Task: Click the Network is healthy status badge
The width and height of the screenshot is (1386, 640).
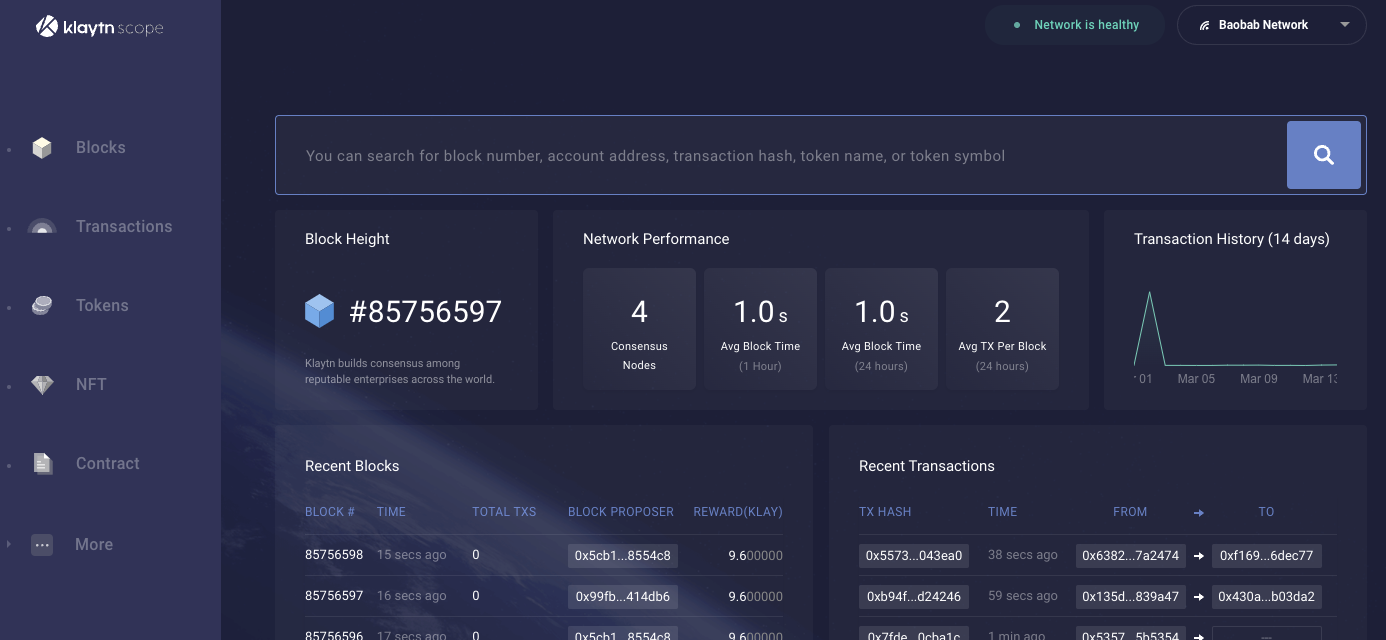Action: coord(1075,25)
